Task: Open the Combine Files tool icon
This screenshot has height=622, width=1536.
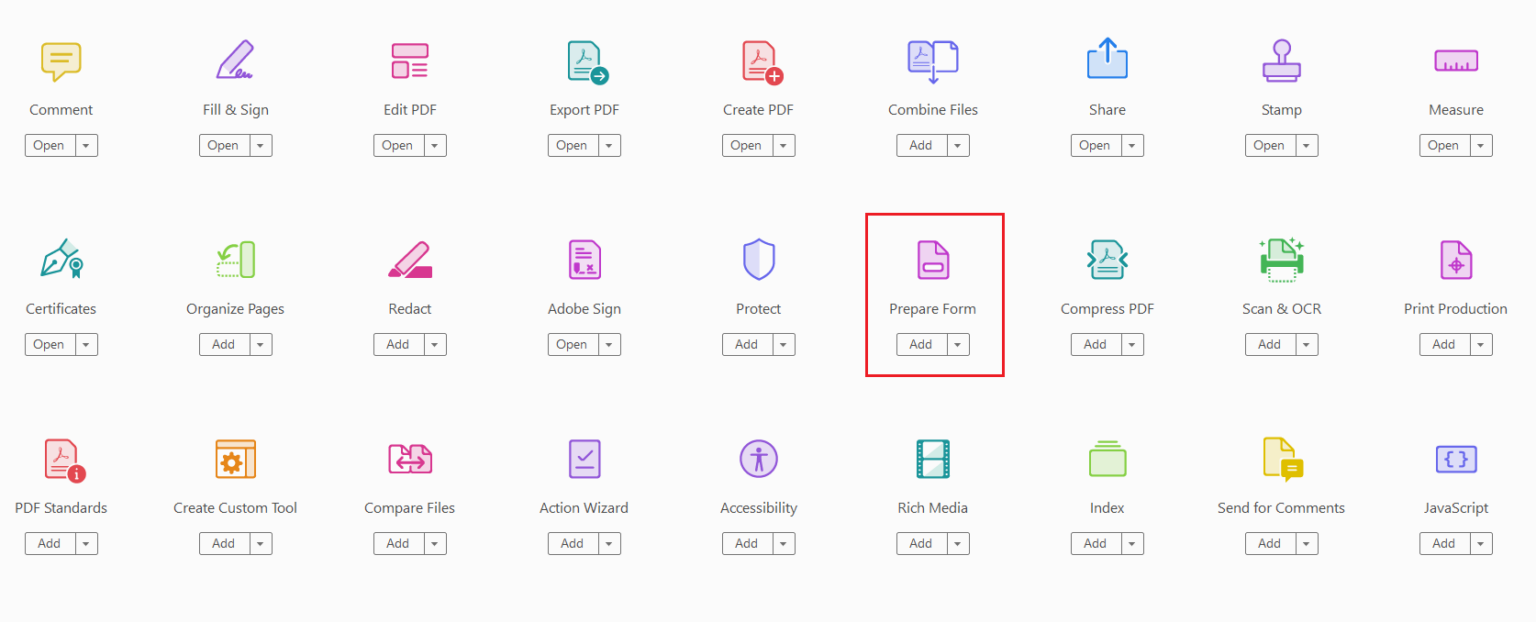Action: (932, 60)
